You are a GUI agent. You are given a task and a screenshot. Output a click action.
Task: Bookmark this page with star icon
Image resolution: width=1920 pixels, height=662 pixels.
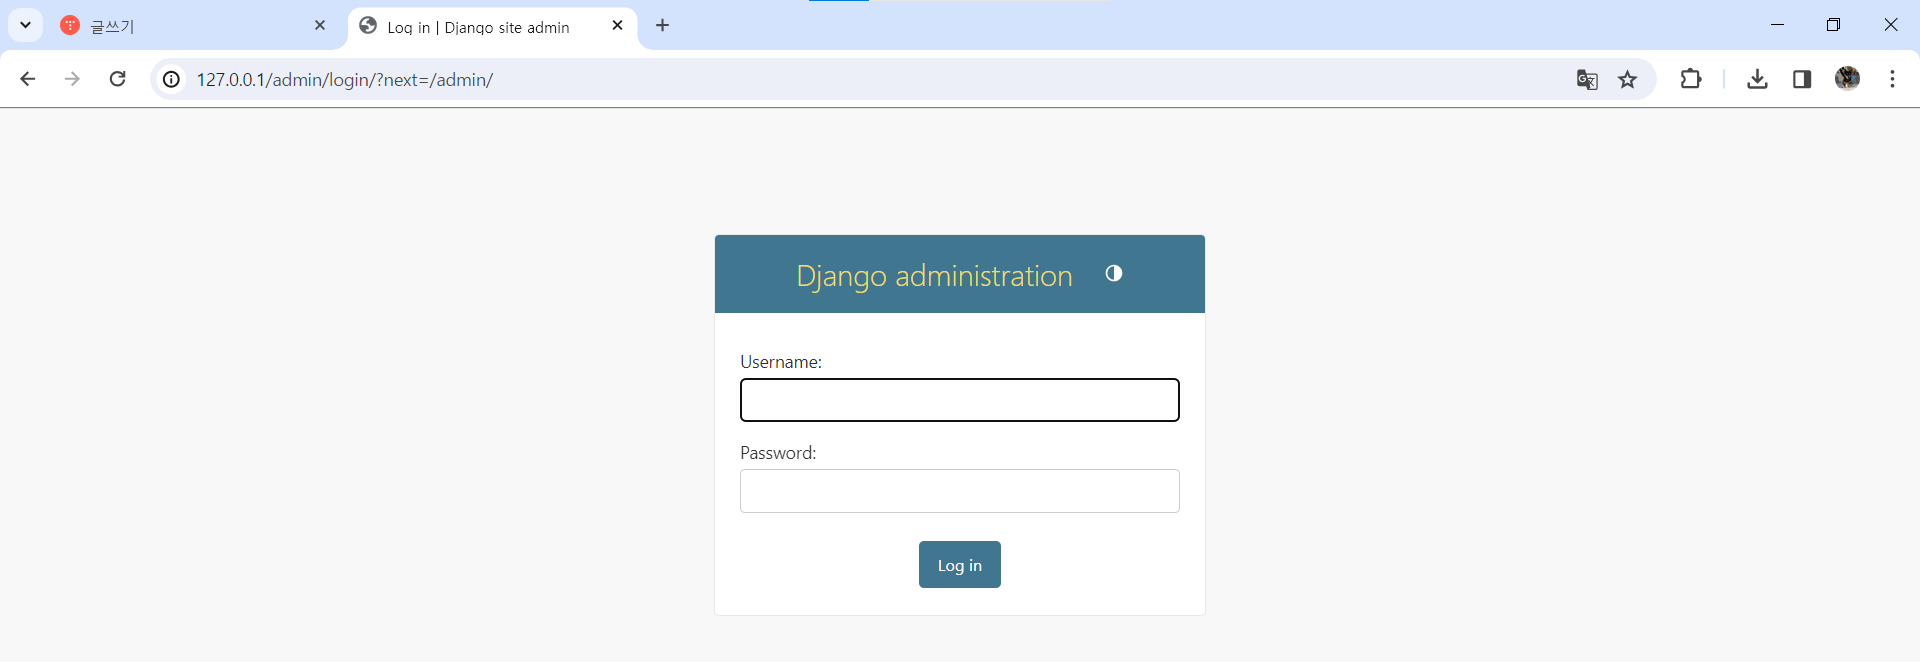tap(1628, 79)
